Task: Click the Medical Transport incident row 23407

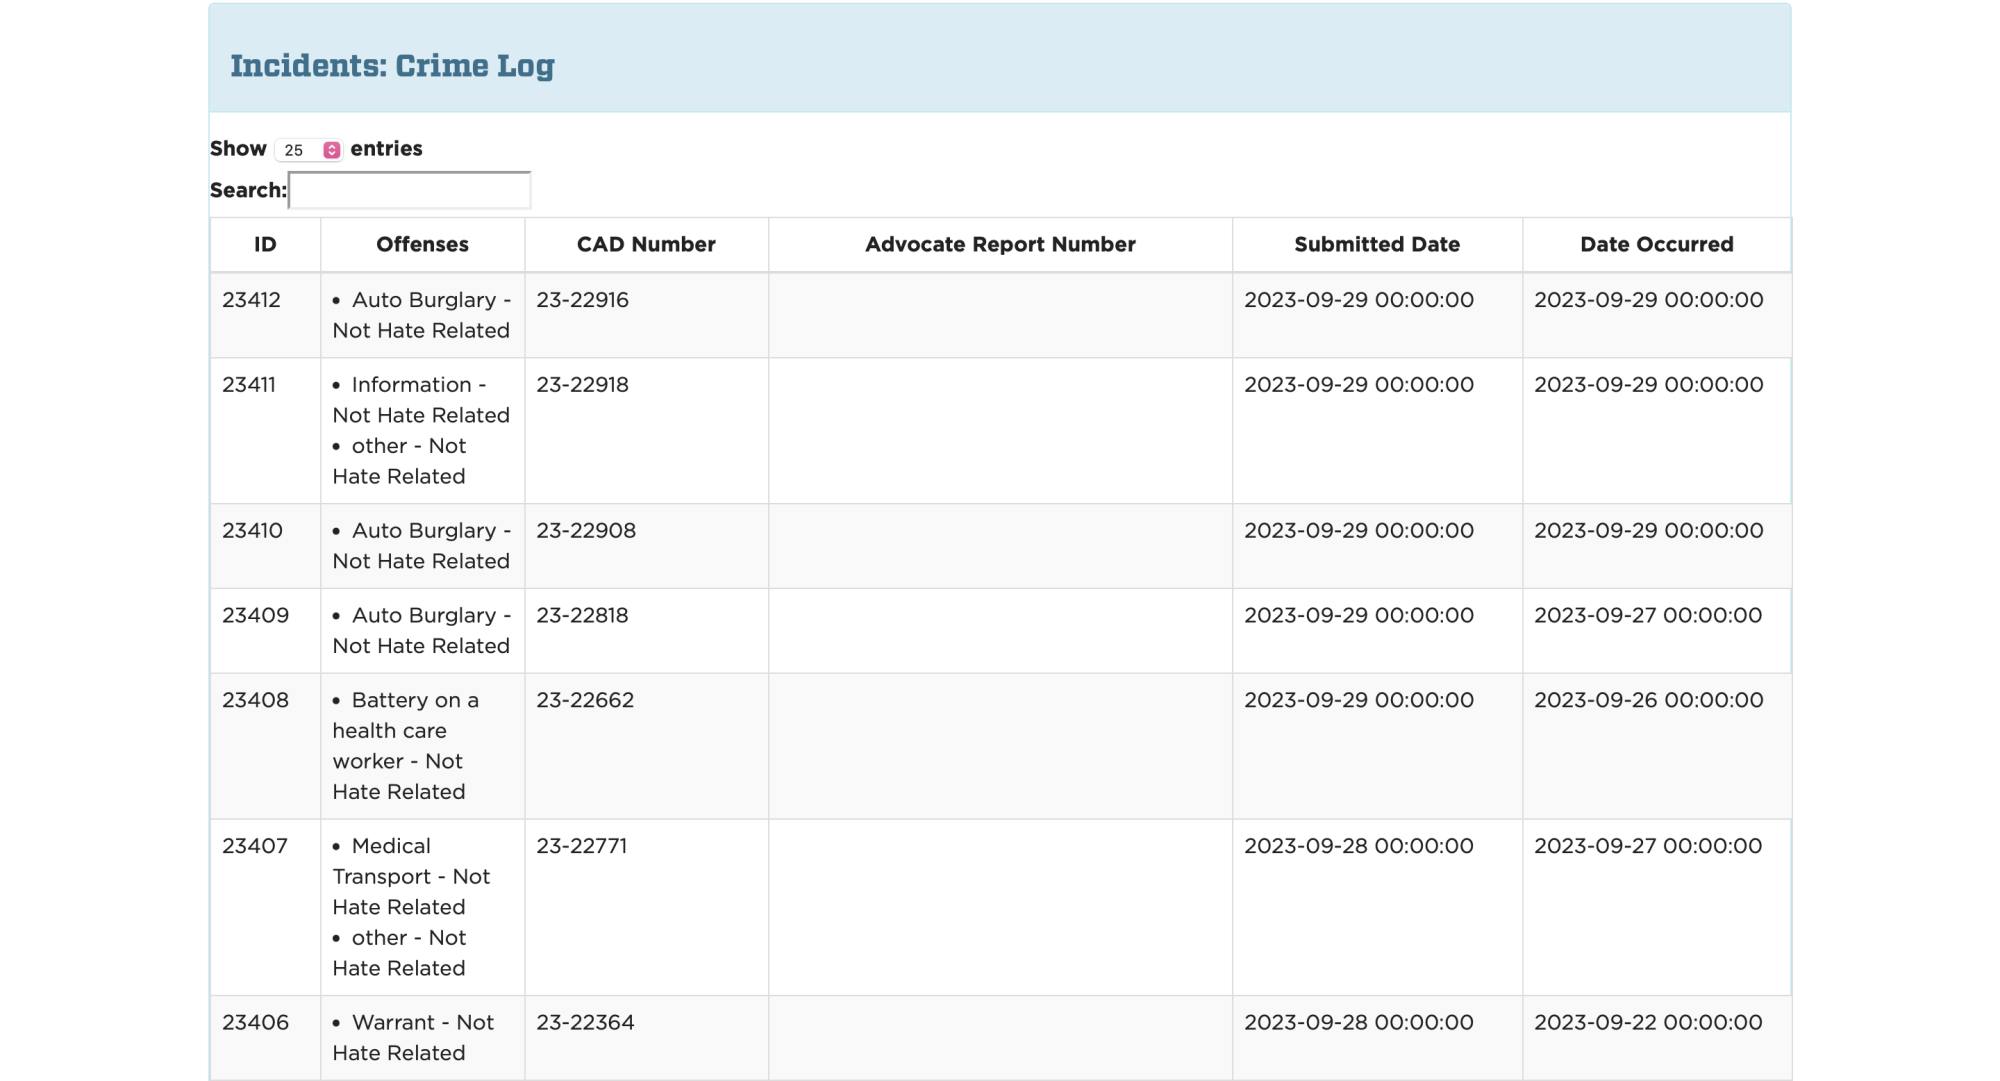Action: 410,906
